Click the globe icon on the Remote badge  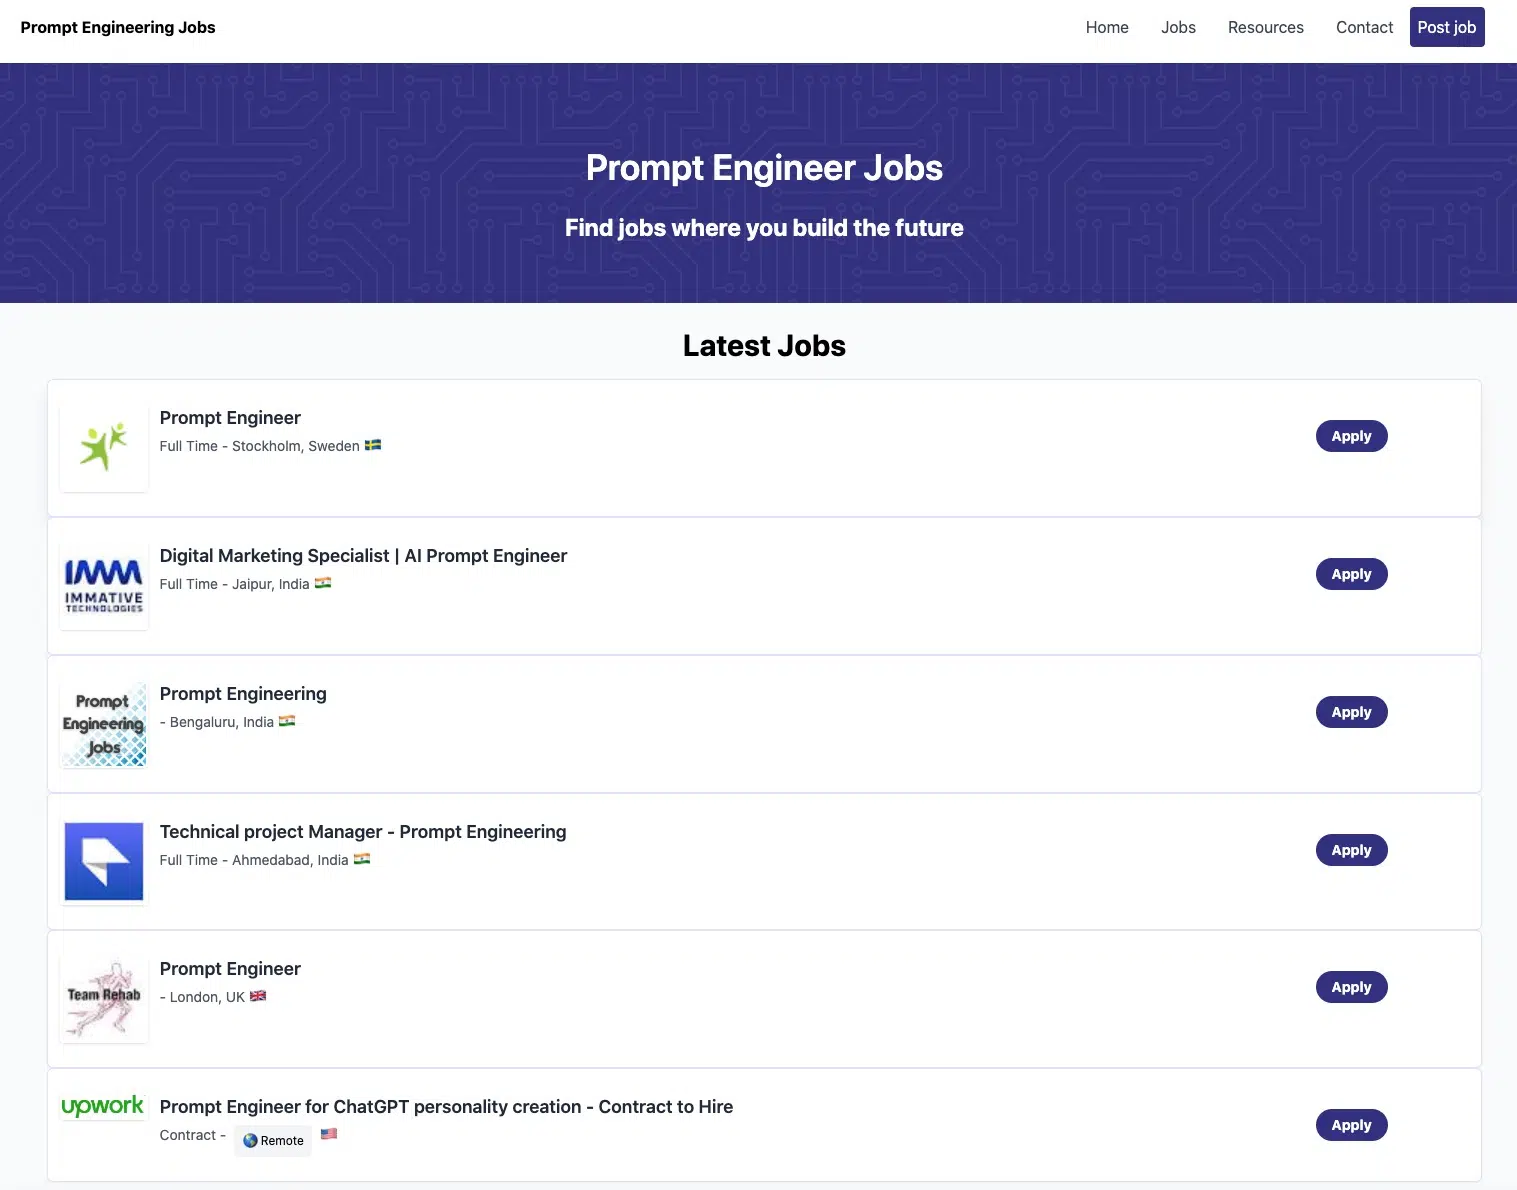click(x=252, y=1140)
